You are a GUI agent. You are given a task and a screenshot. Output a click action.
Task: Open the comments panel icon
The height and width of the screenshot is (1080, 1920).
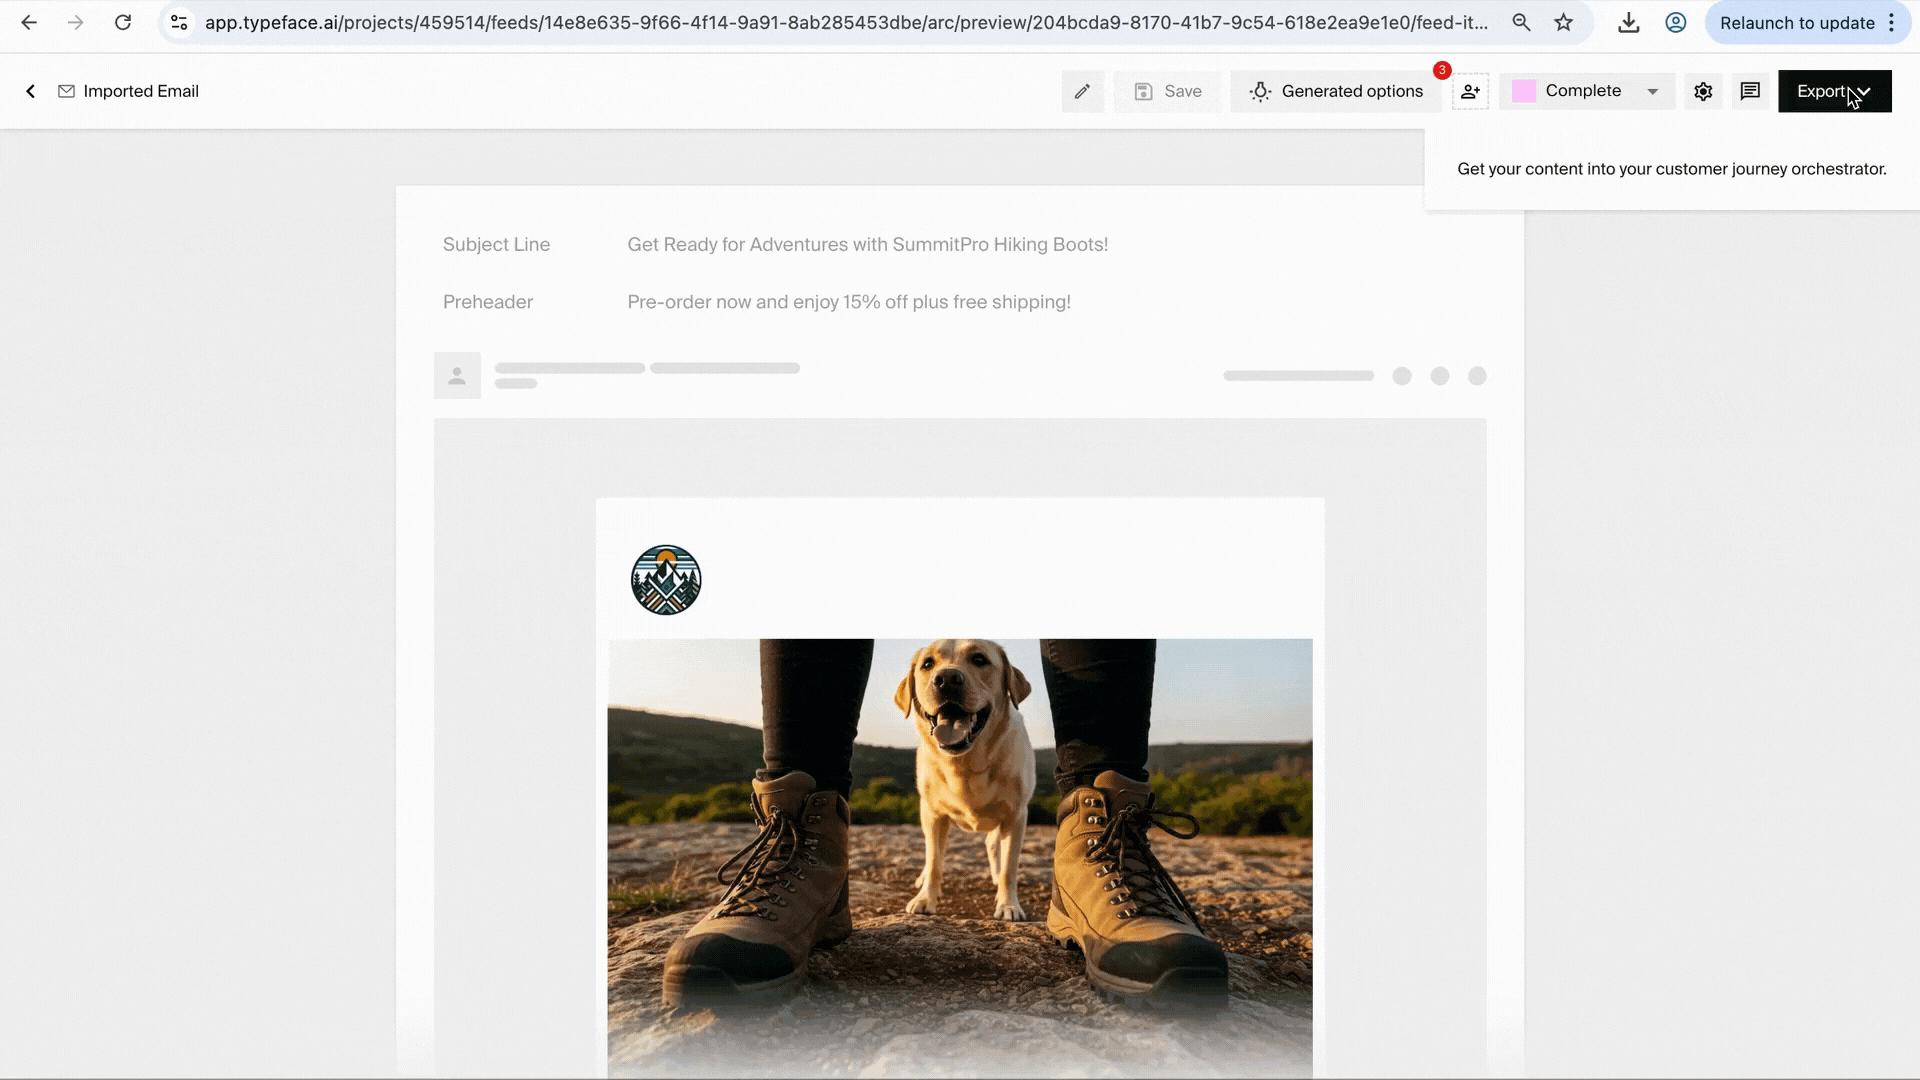tap(1750, 91)
